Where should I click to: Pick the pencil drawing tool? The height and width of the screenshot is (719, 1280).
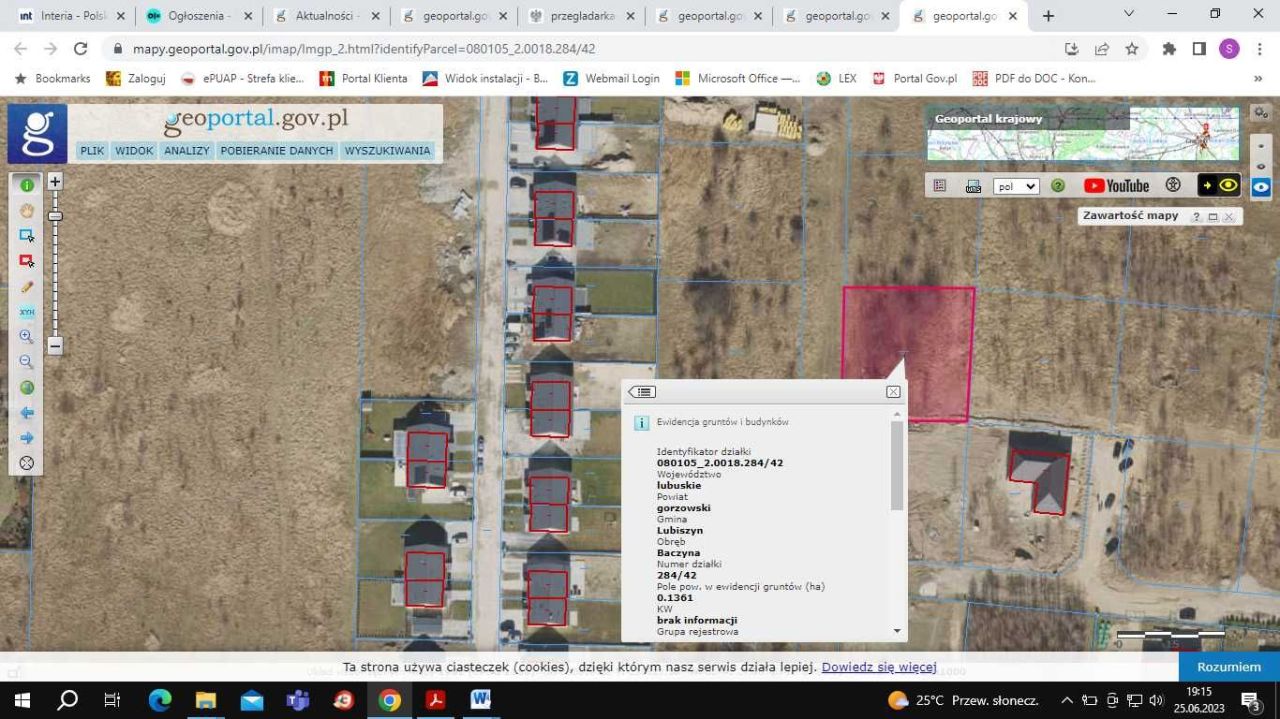[x=27, y=286]
